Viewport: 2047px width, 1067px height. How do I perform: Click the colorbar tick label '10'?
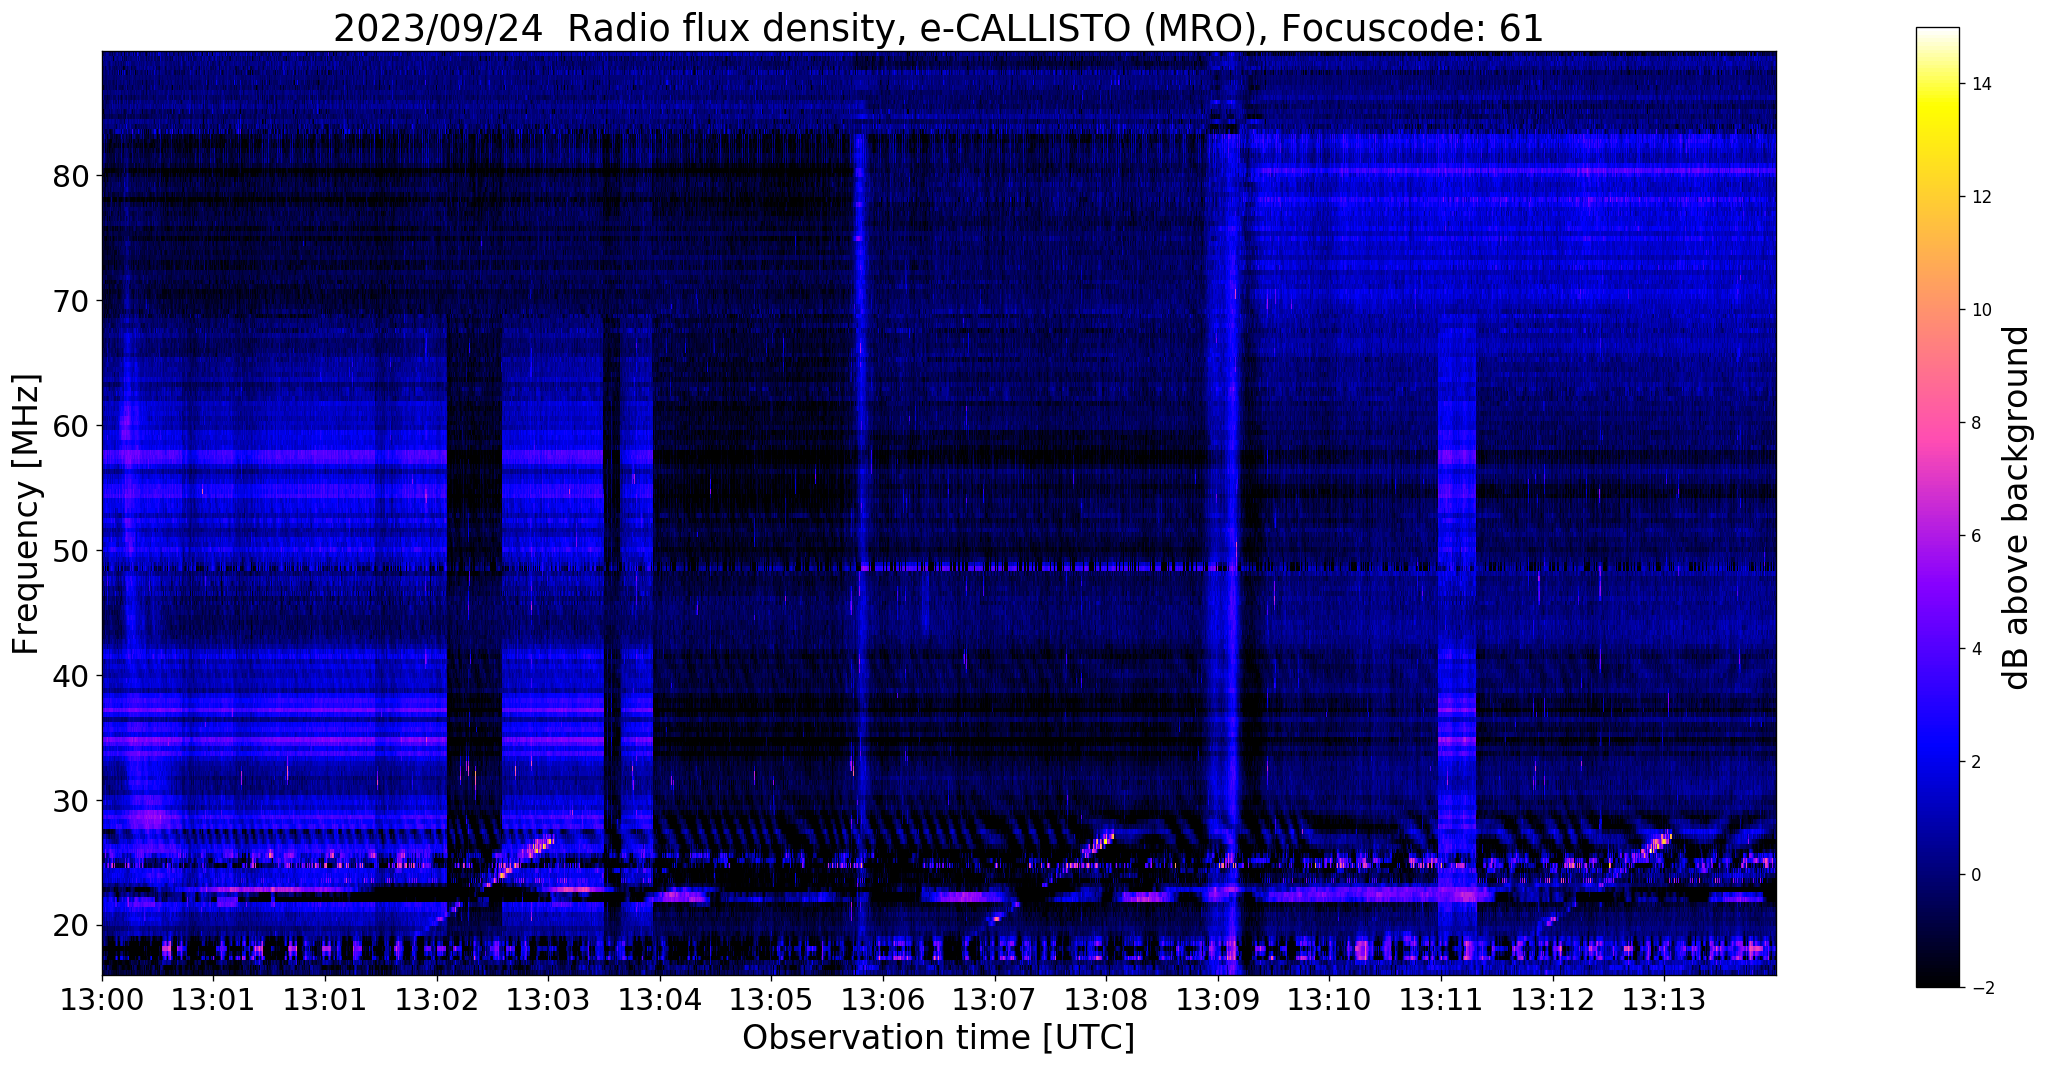coord(1980,310)
